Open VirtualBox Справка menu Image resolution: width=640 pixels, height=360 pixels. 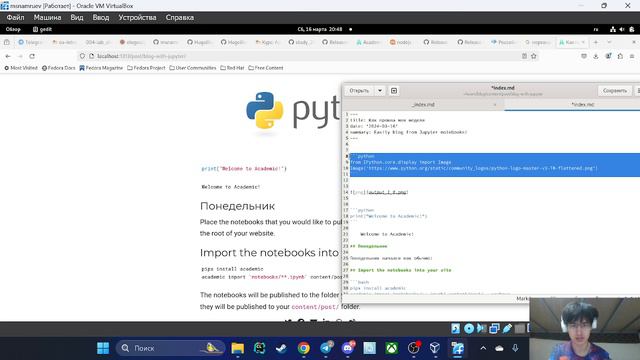180,18
